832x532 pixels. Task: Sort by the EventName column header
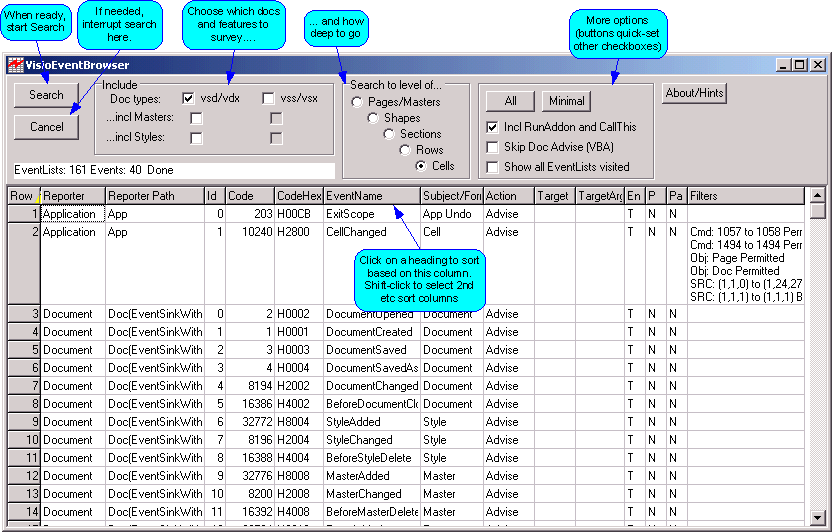371,196
